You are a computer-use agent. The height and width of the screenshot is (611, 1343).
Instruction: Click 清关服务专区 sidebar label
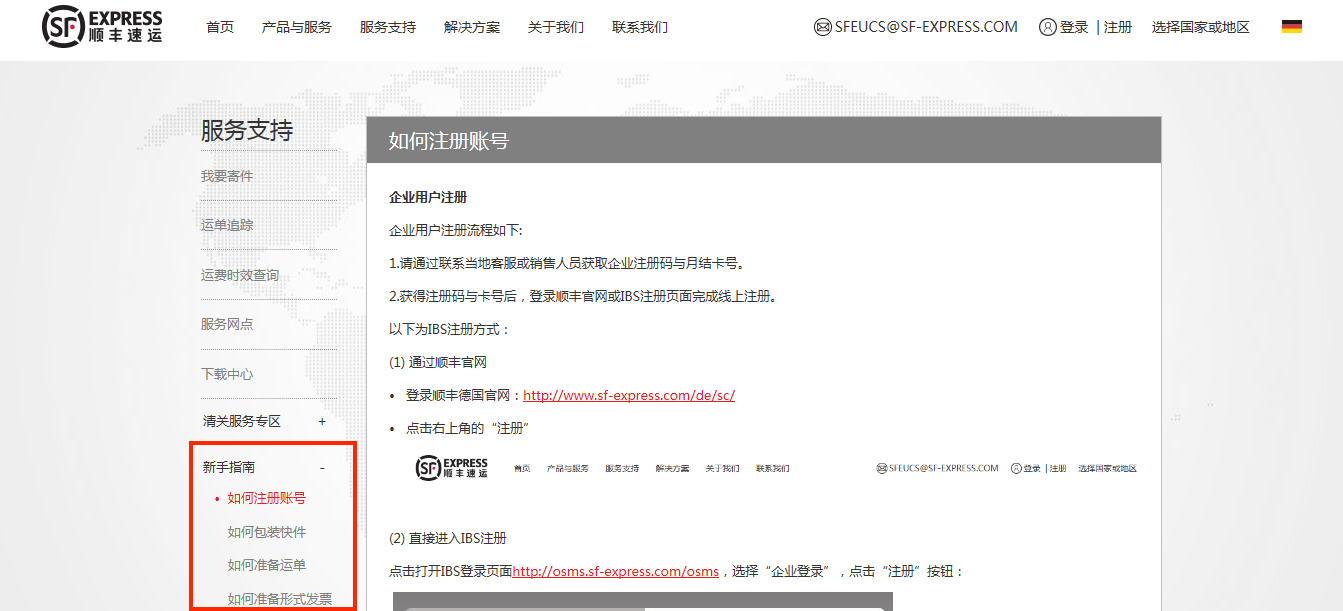[x=242, y=421]
